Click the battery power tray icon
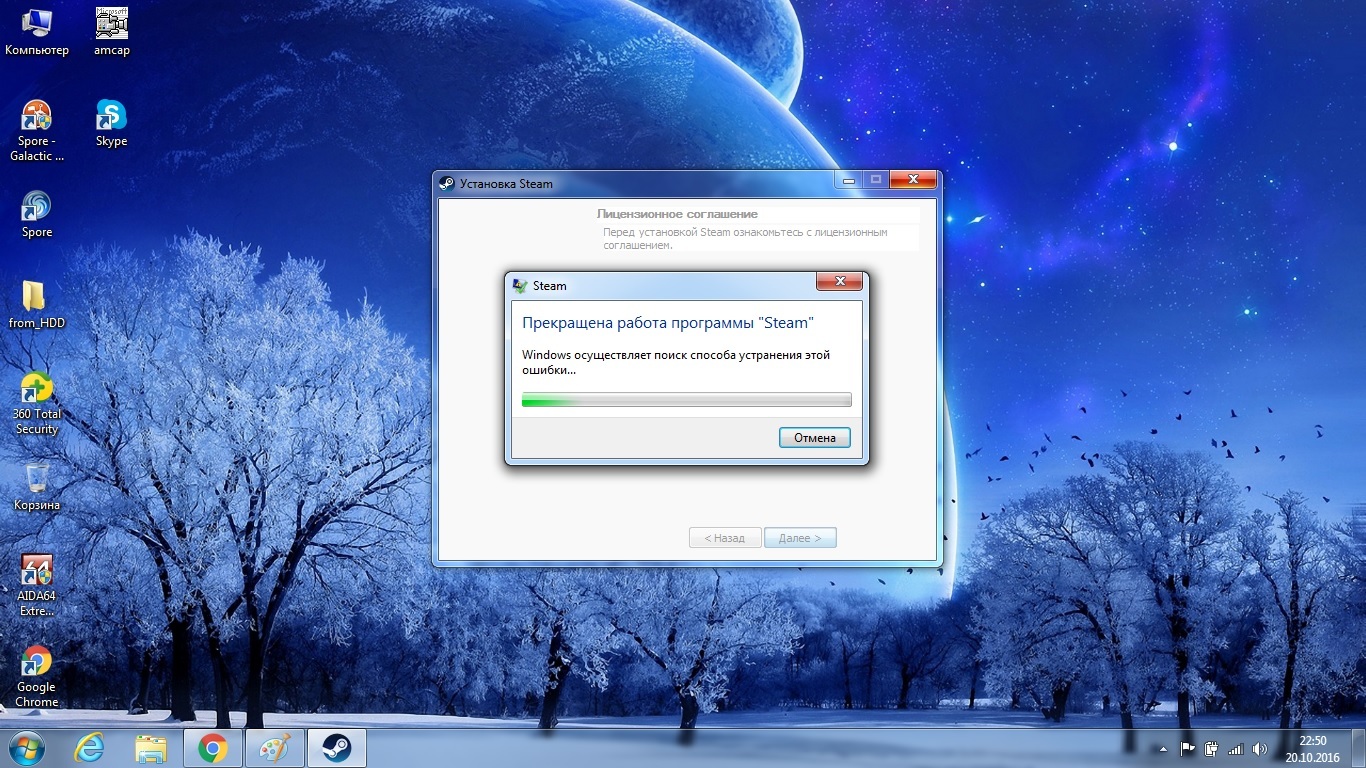 1211,749
